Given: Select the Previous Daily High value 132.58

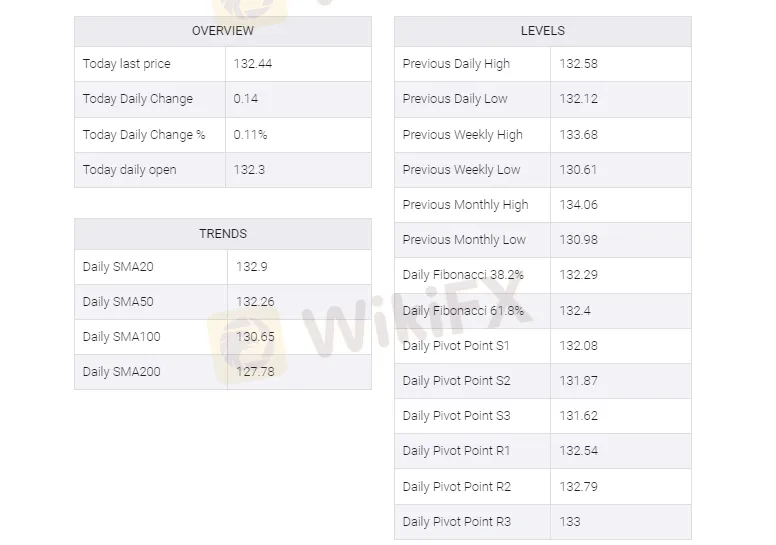Looking at the screenshot, I should click(579, 64).
